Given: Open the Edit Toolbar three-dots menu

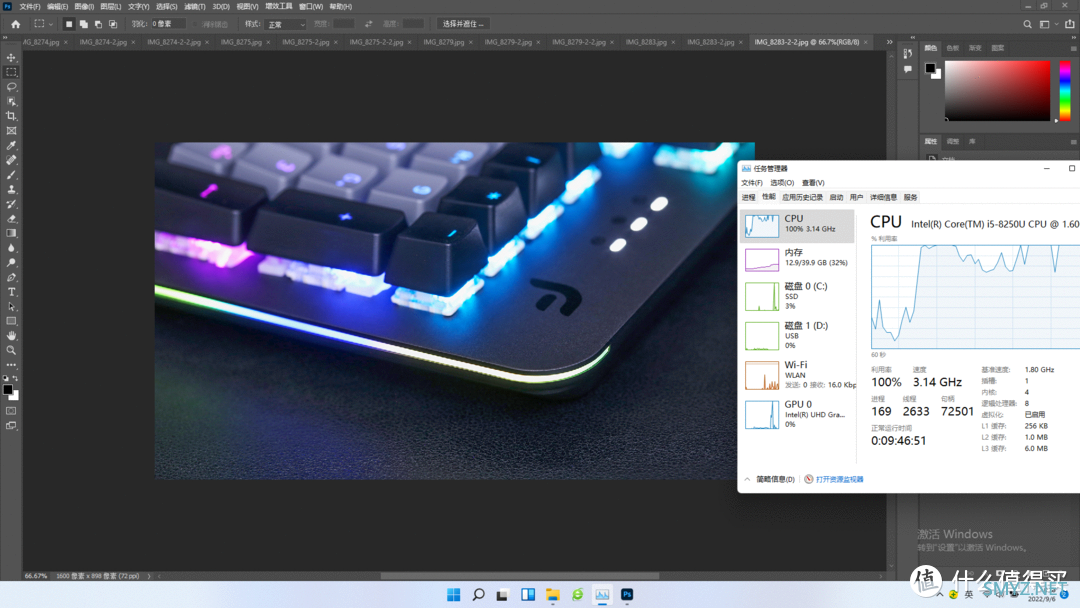Looking at the screenshot, I should 11,365.
